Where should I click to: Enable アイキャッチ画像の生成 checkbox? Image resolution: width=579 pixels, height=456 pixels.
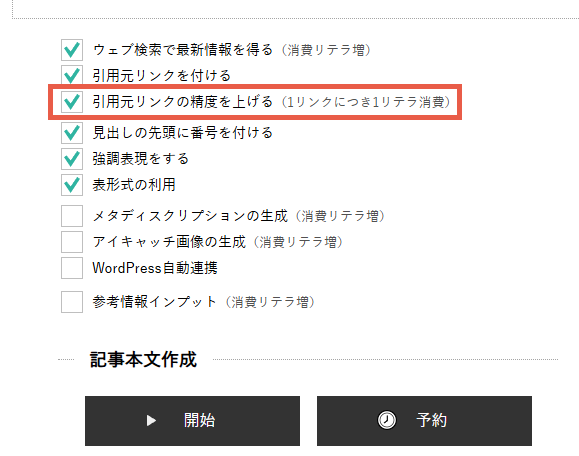click(x=72, y=242)
